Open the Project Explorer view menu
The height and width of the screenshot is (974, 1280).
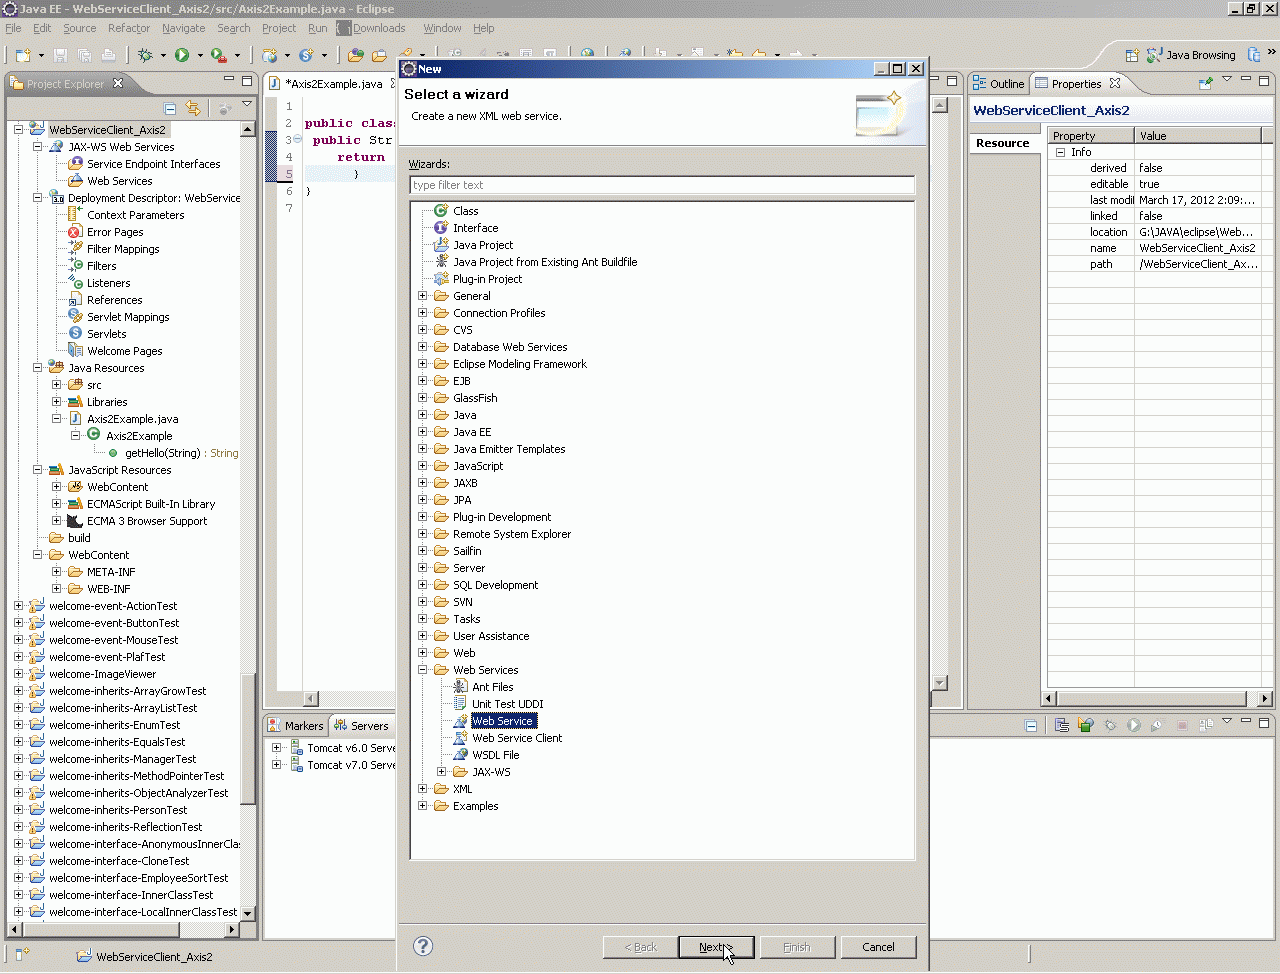(247, 105)
